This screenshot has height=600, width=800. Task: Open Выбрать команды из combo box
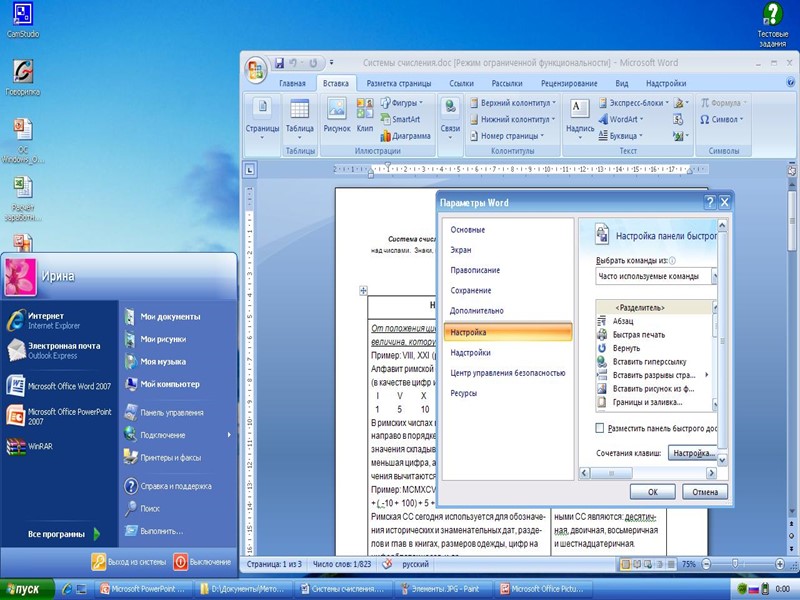[x=656, y=276]
